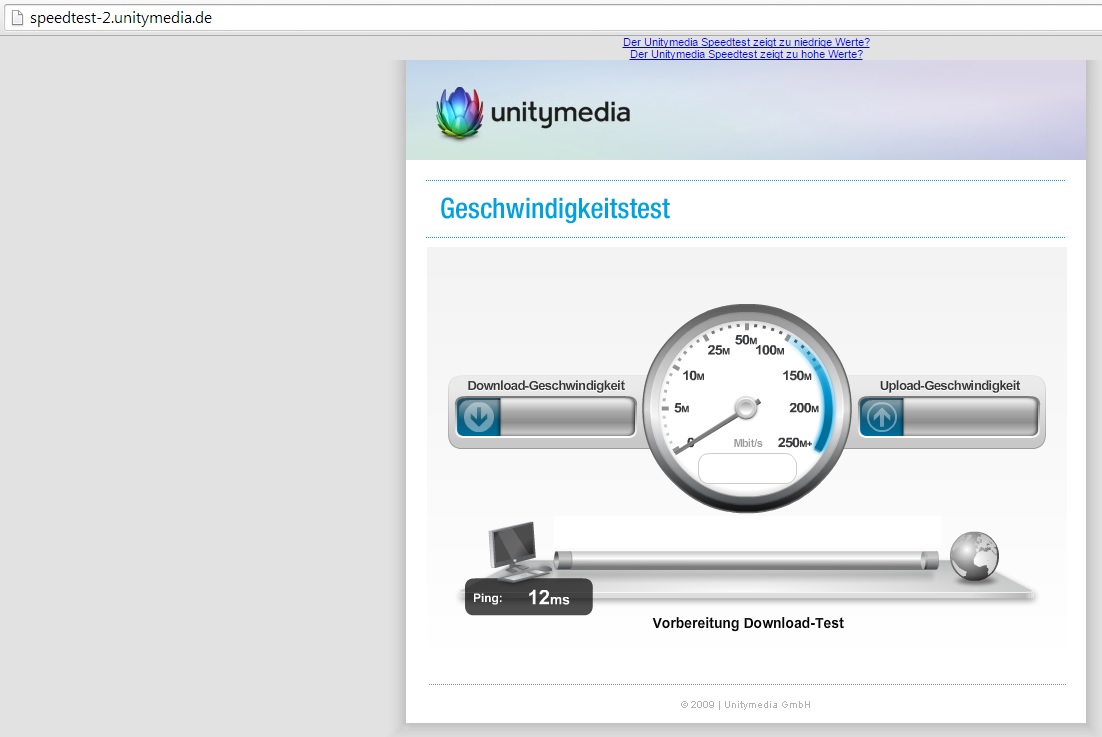Click the 25M gauge label
The width and height of the screenshot is (1102, 737).
pos(718,350)
